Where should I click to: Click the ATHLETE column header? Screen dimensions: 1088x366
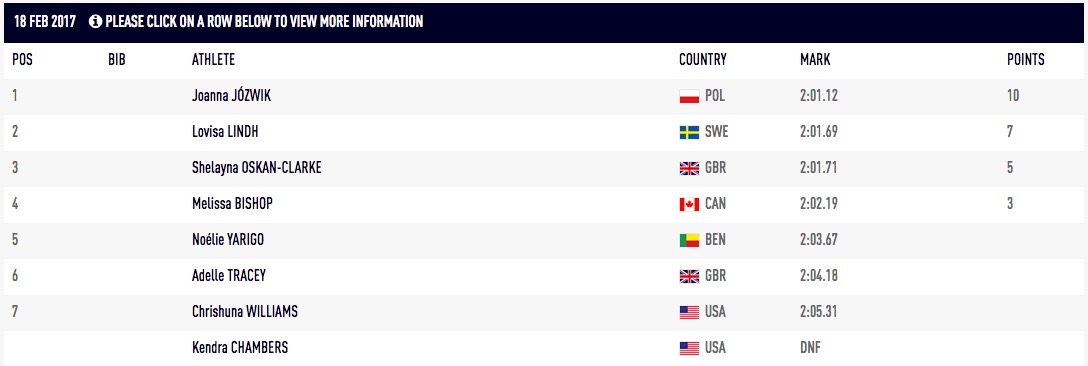[x=213, y=60]
